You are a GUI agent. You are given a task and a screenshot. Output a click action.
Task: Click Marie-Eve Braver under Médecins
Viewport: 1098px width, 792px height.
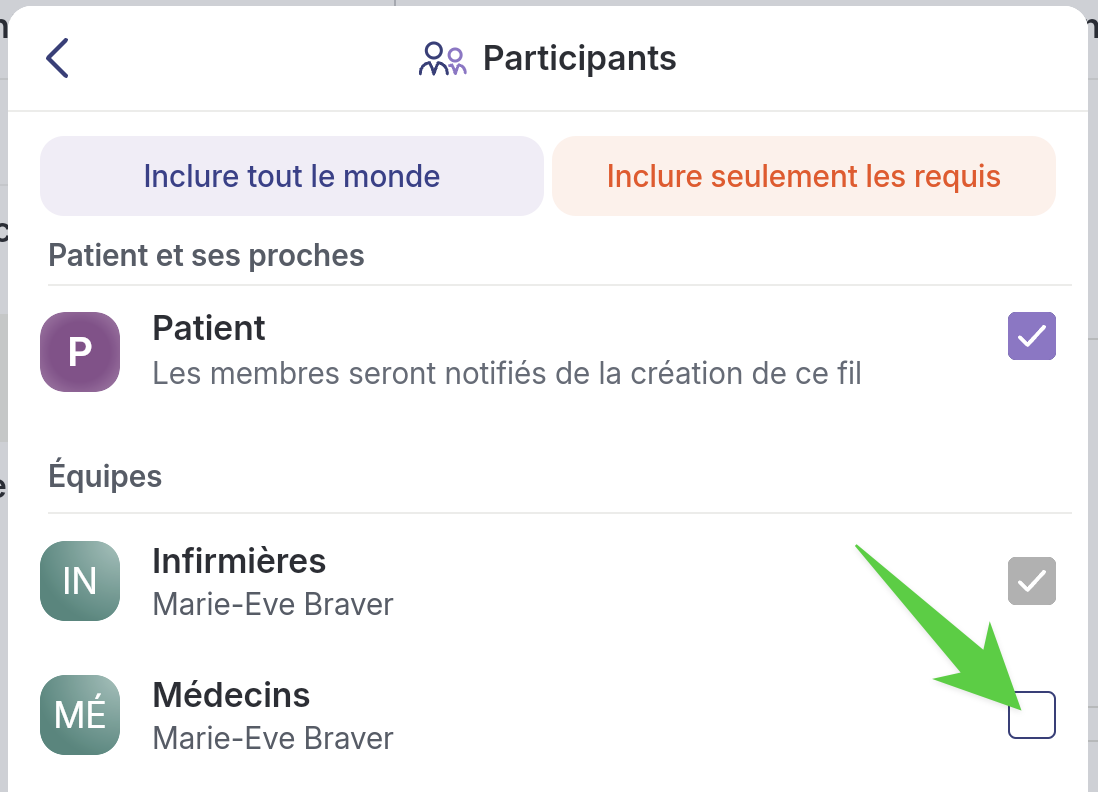[x=273, y=739]
